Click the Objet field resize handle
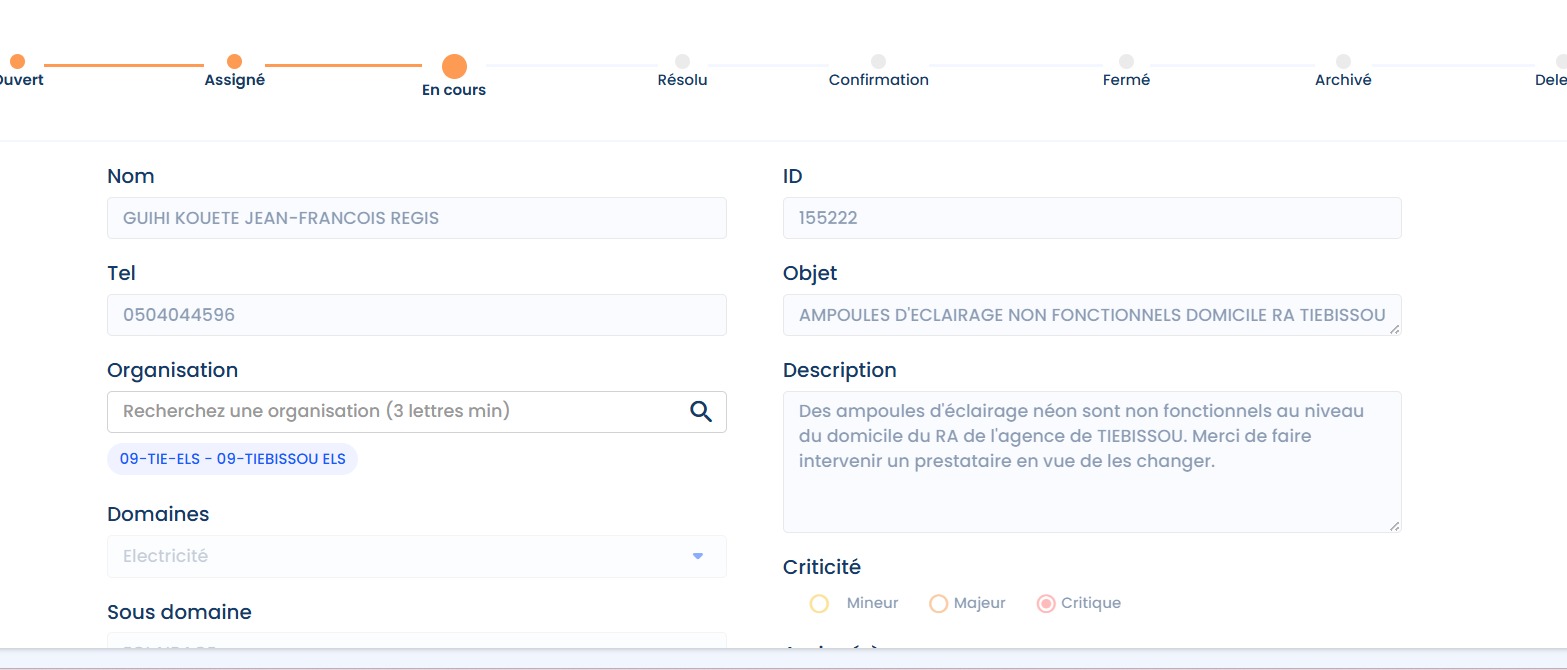 point(1394,328)
